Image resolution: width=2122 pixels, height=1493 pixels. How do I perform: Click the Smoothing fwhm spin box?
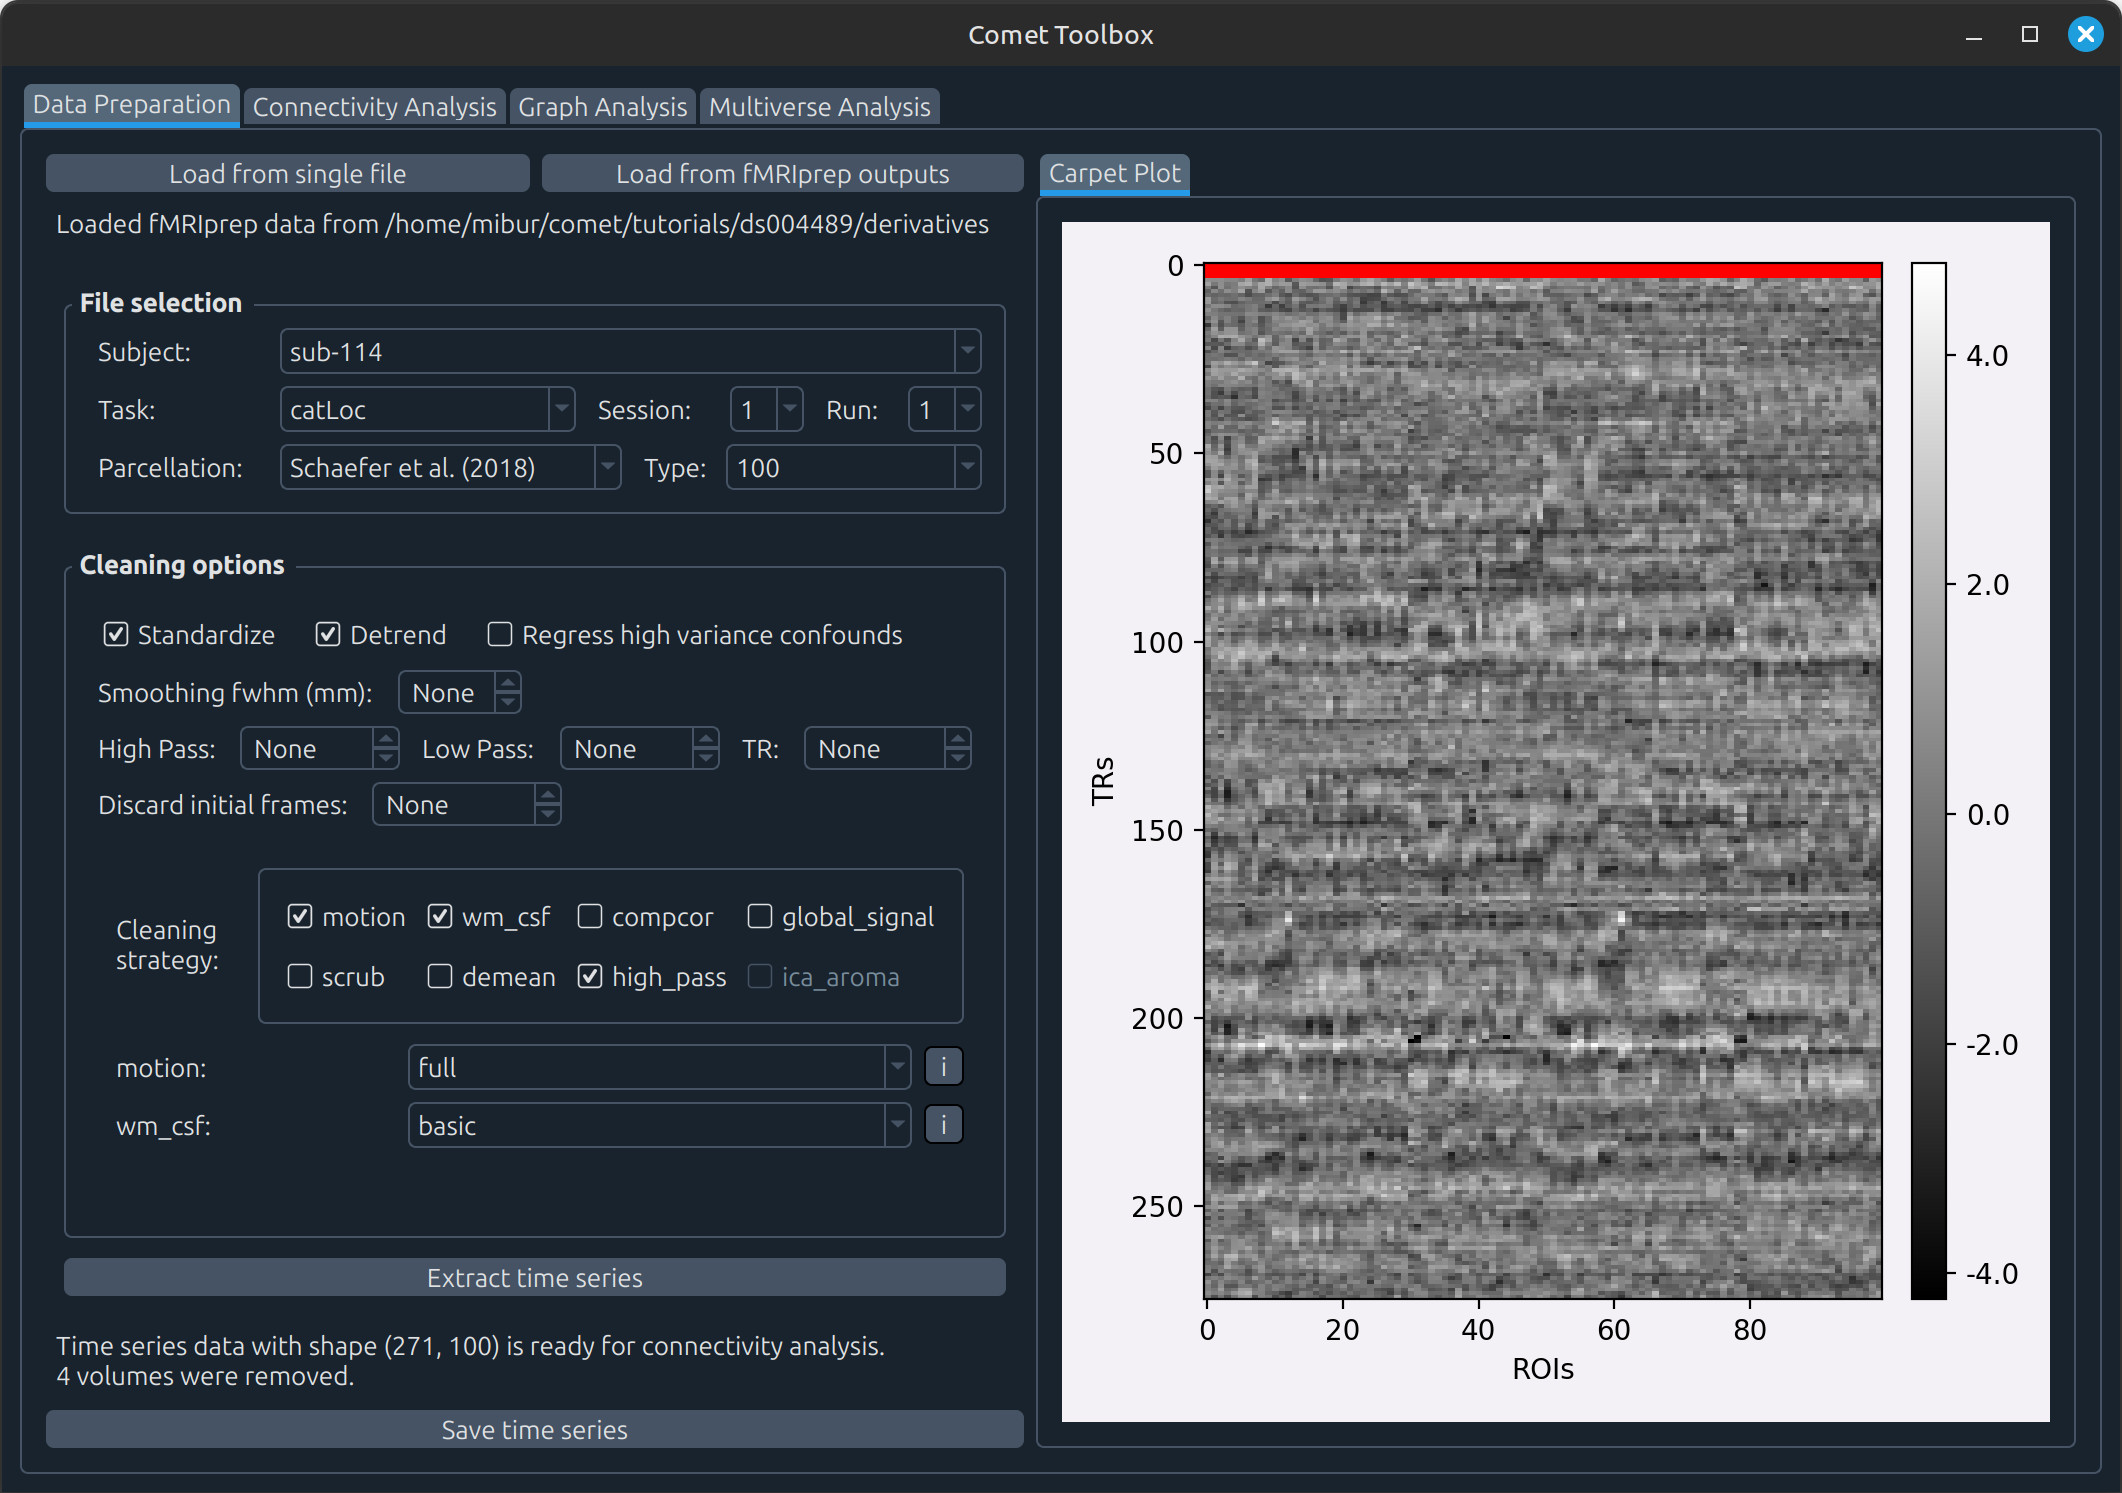point(460,693)
